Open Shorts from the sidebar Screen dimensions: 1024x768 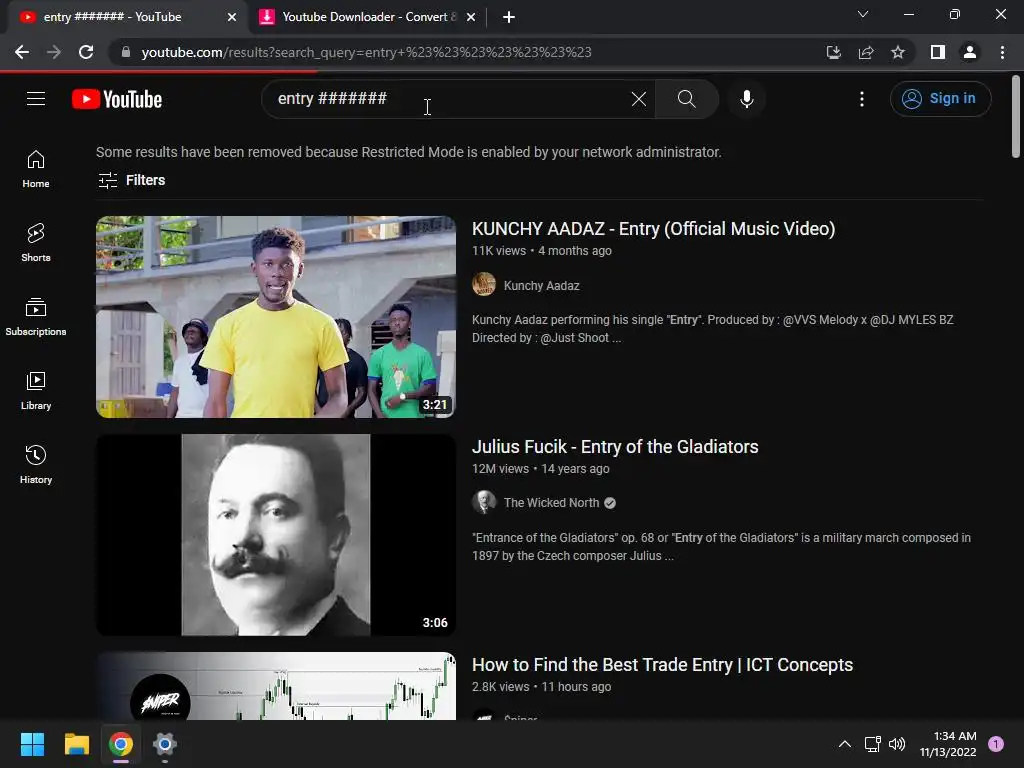(x=36, y=243)
